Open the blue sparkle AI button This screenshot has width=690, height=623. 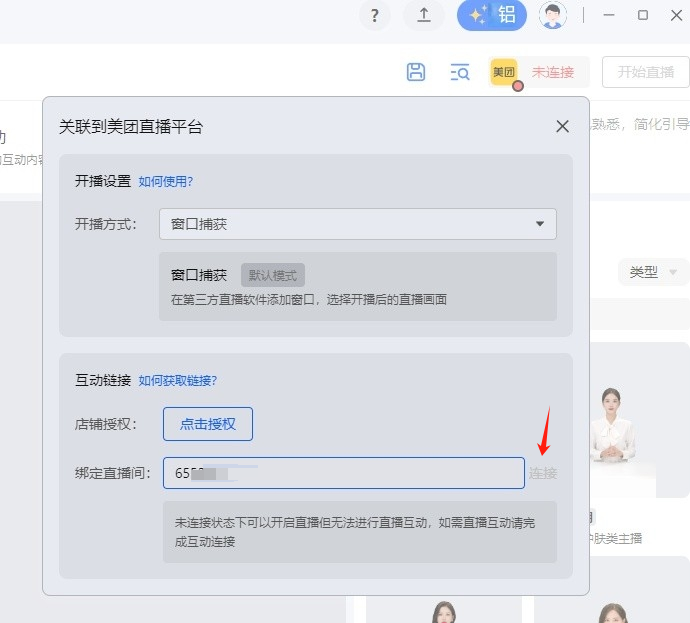(492, 15)
